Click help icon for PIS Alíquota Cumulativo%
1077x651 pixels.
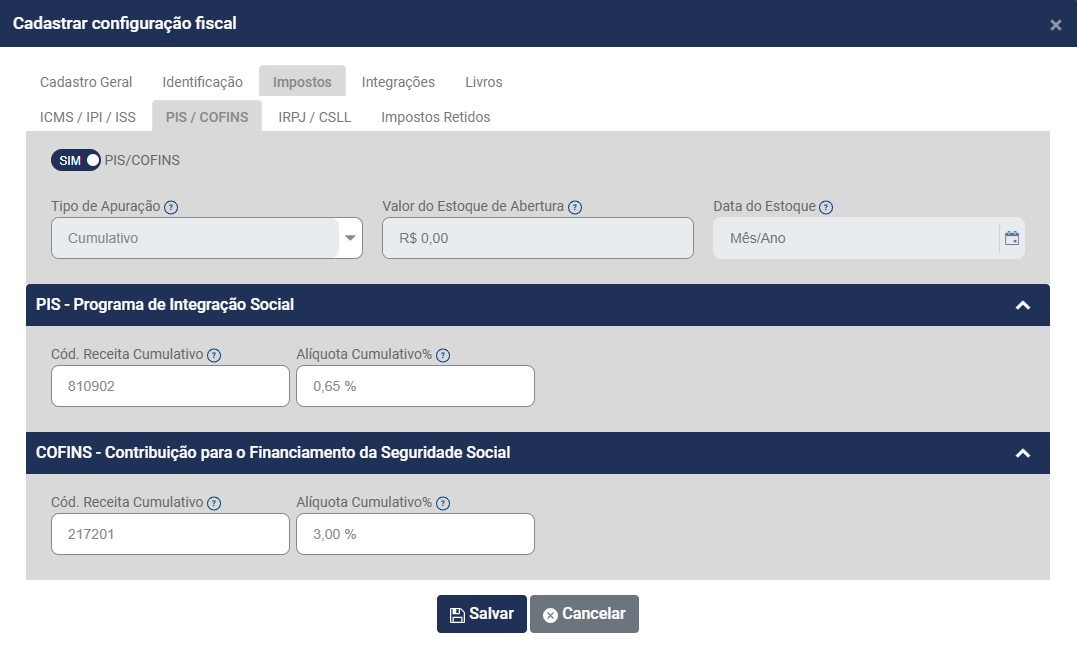tap(443, 355)
